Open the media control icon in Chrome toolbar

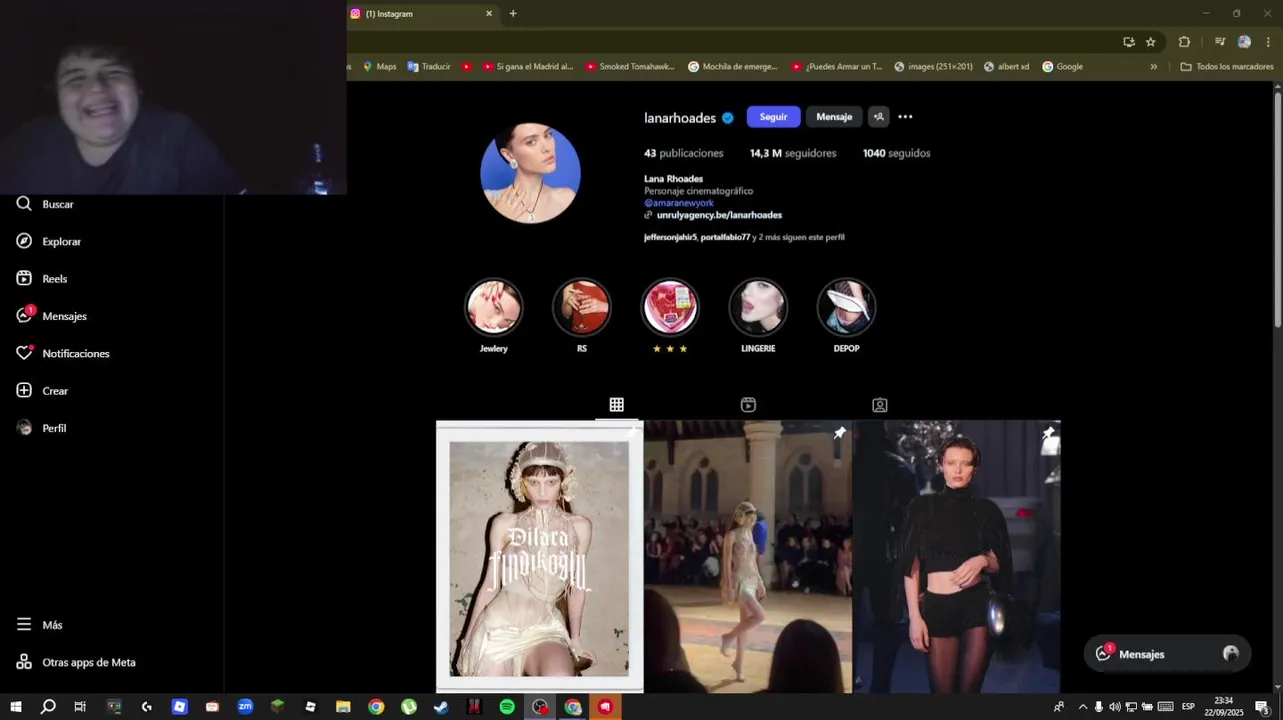coord(1220,42)
